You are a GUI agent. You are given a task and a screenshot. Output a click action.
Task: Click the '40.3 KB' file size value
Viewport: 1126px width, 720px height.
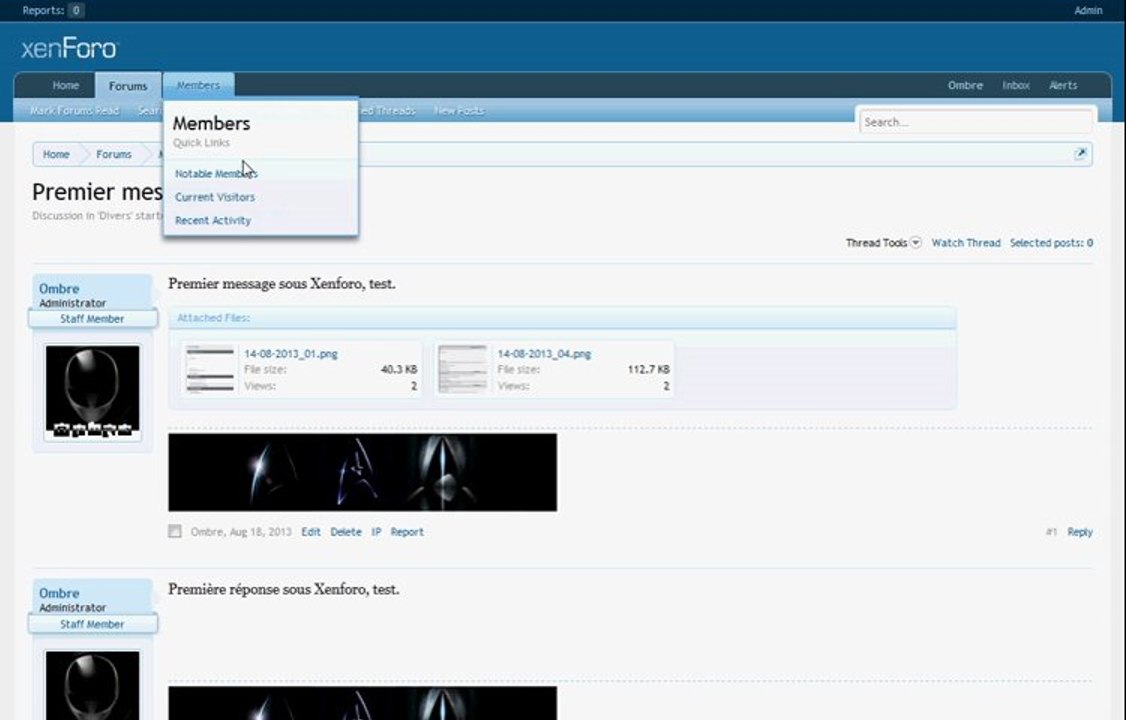tap(399, 370)
